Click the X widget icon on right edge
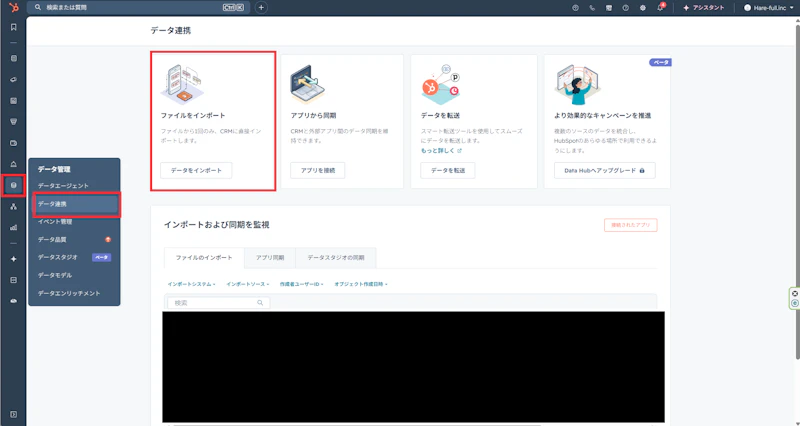This screenshot has height=426, width=800. tap(795, 293)
